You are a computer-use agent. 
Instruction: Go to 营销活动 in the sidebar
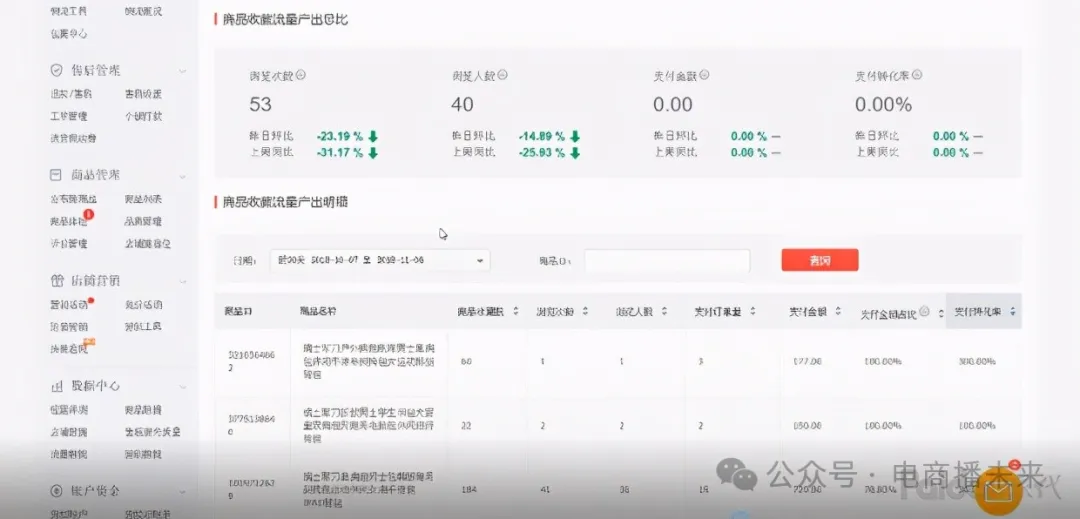coord(69,305)
